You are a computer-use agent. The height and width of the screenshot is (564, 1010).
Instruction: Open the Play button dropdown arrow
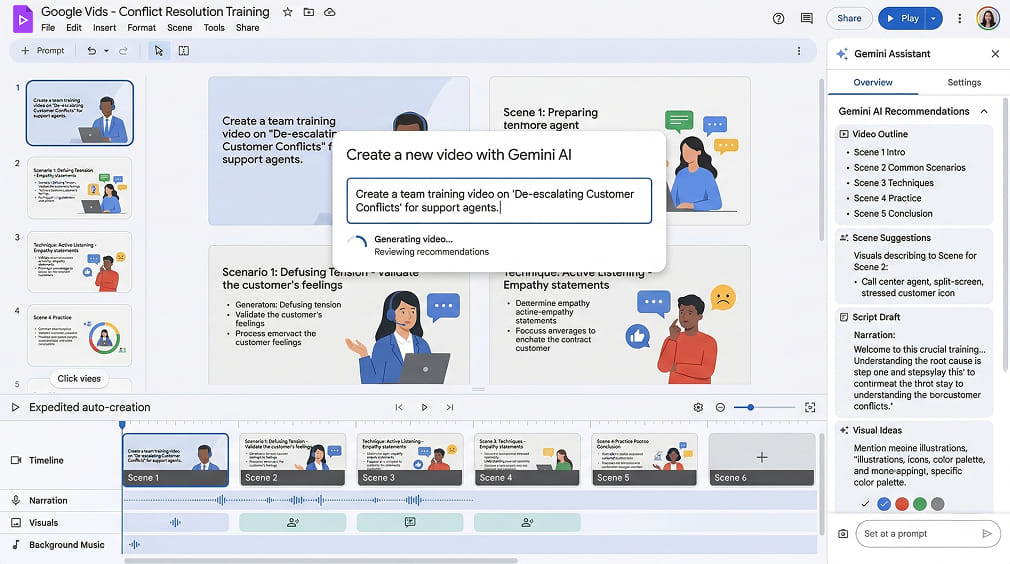(934, 18)
